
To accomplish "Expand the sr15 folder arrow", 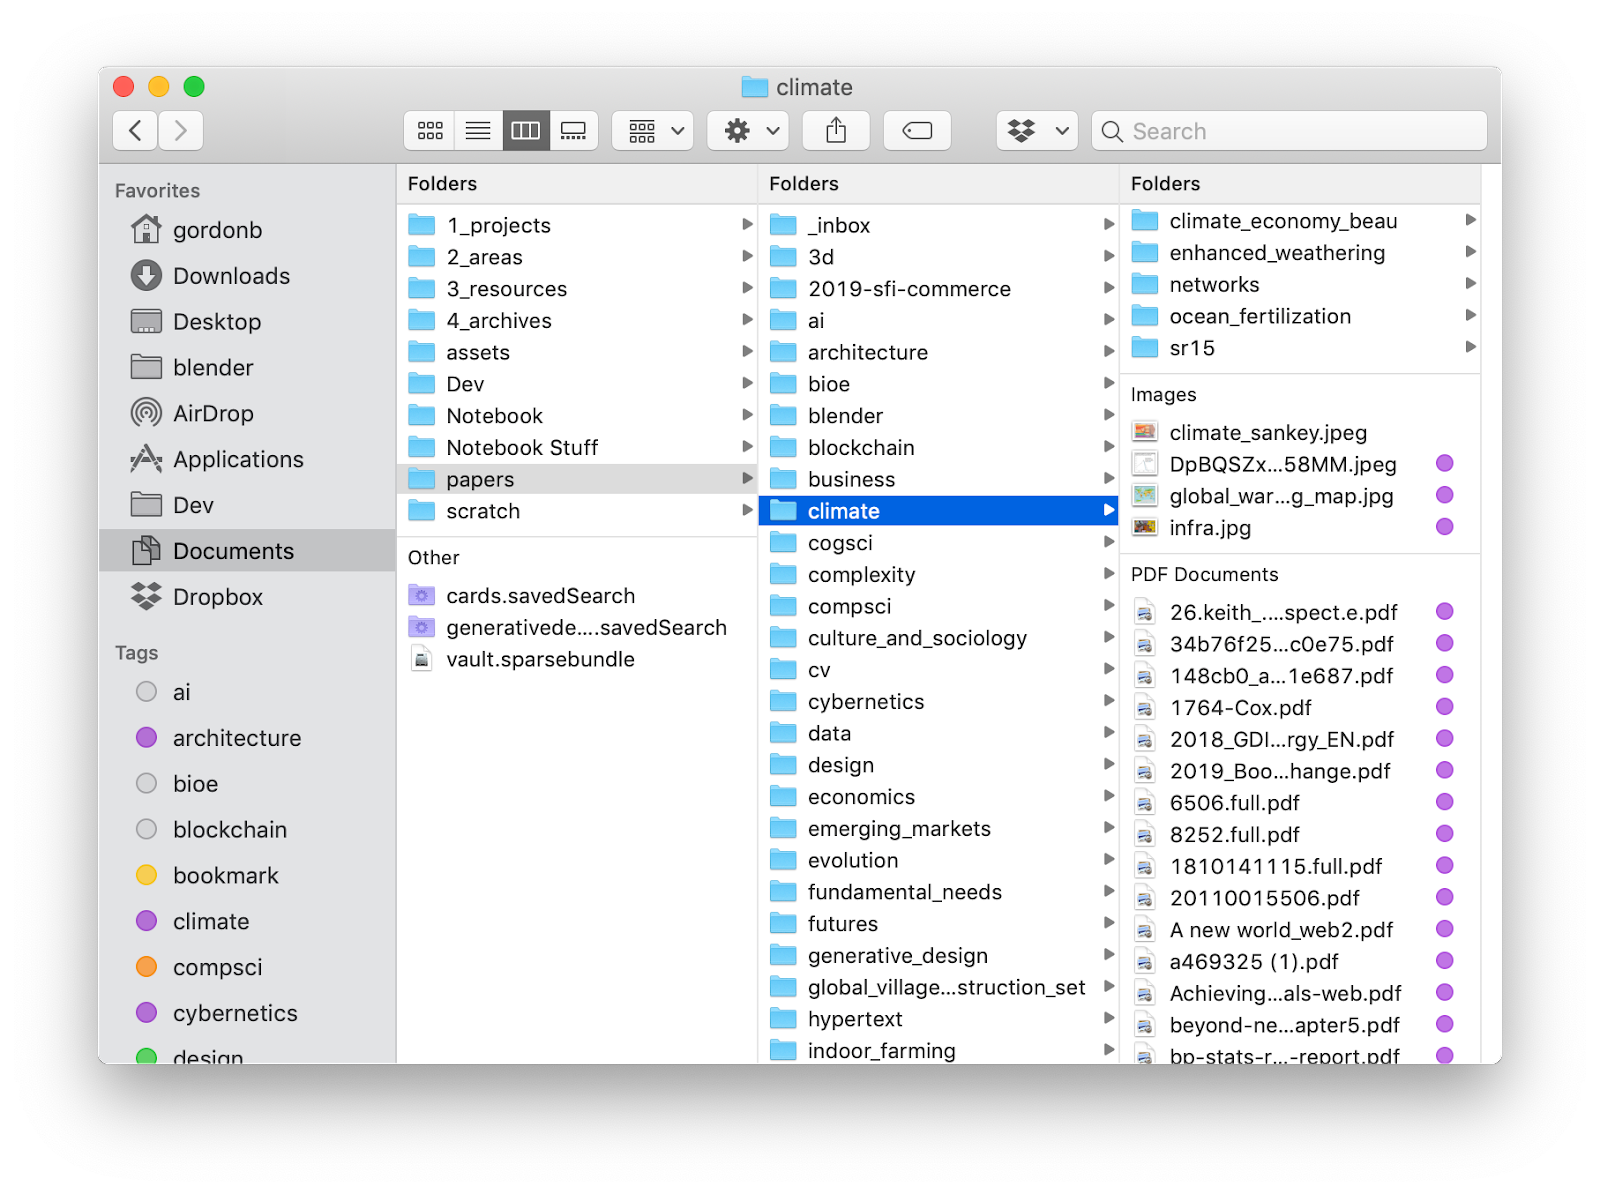I will [x=1470, y=347].
